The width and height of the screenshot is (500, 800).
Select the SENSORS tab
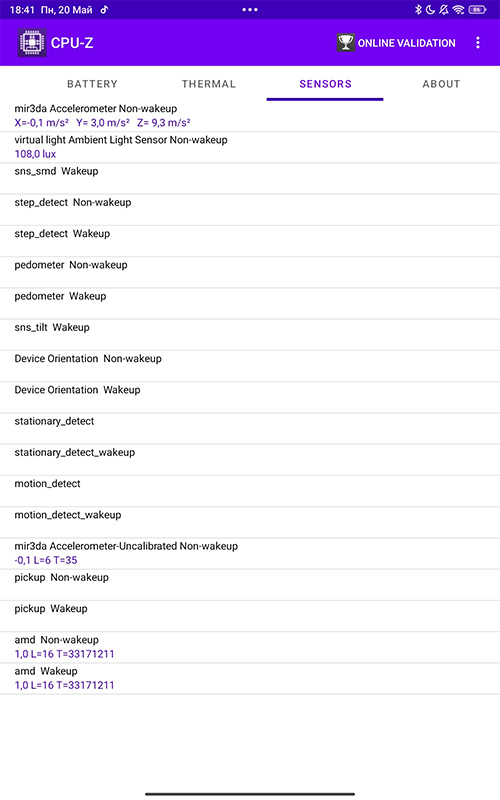[325, 84]
